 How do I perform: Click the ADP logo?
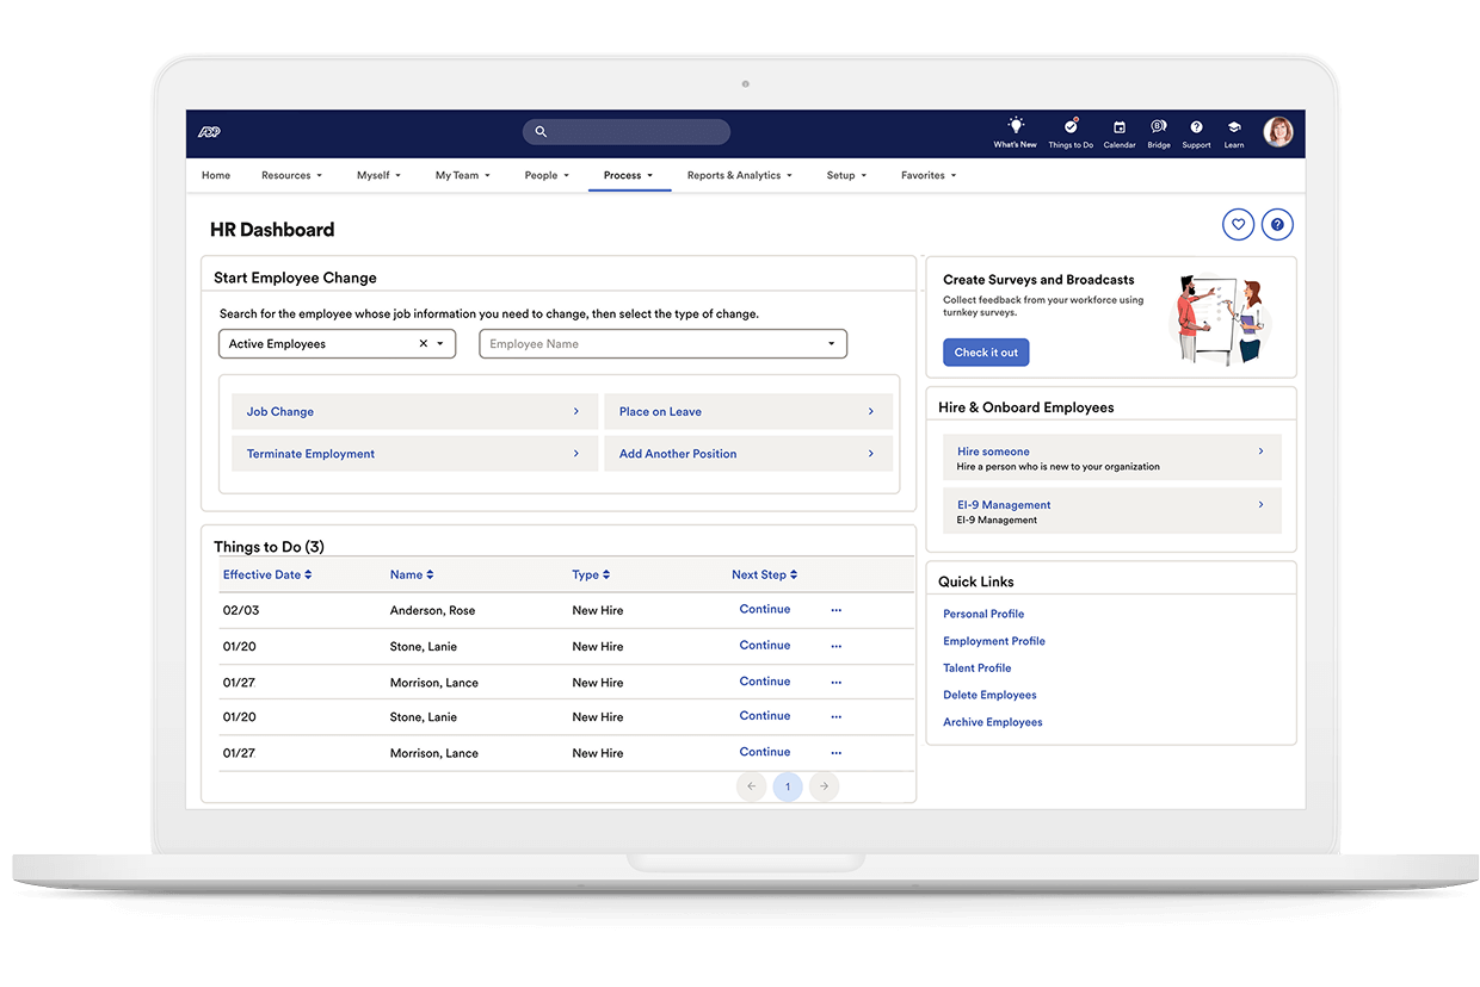(209, 131)
